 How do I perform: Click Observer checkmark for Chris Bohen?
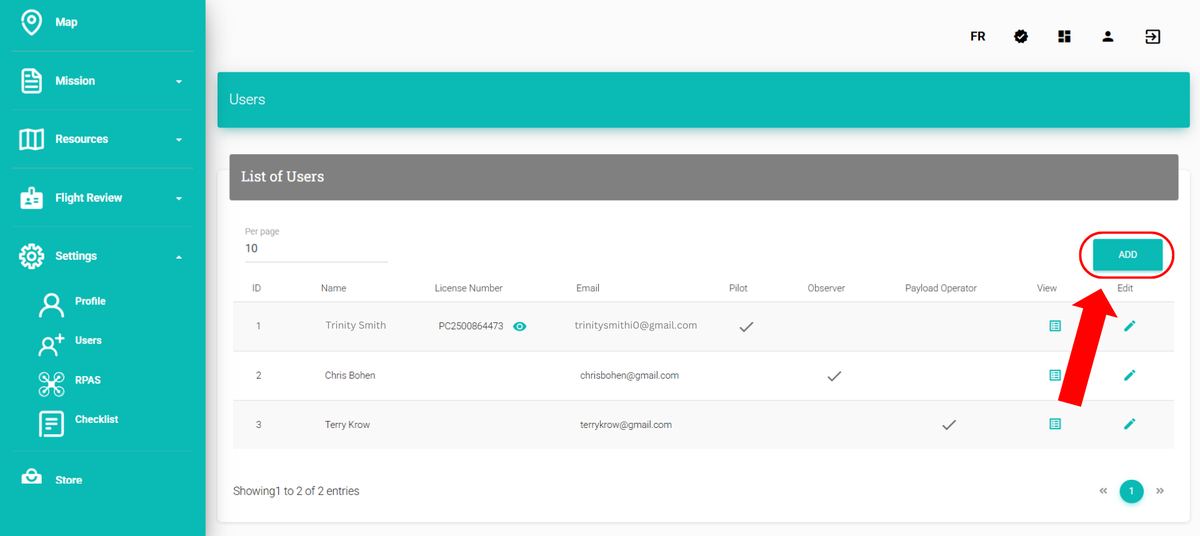click(833, 376)
